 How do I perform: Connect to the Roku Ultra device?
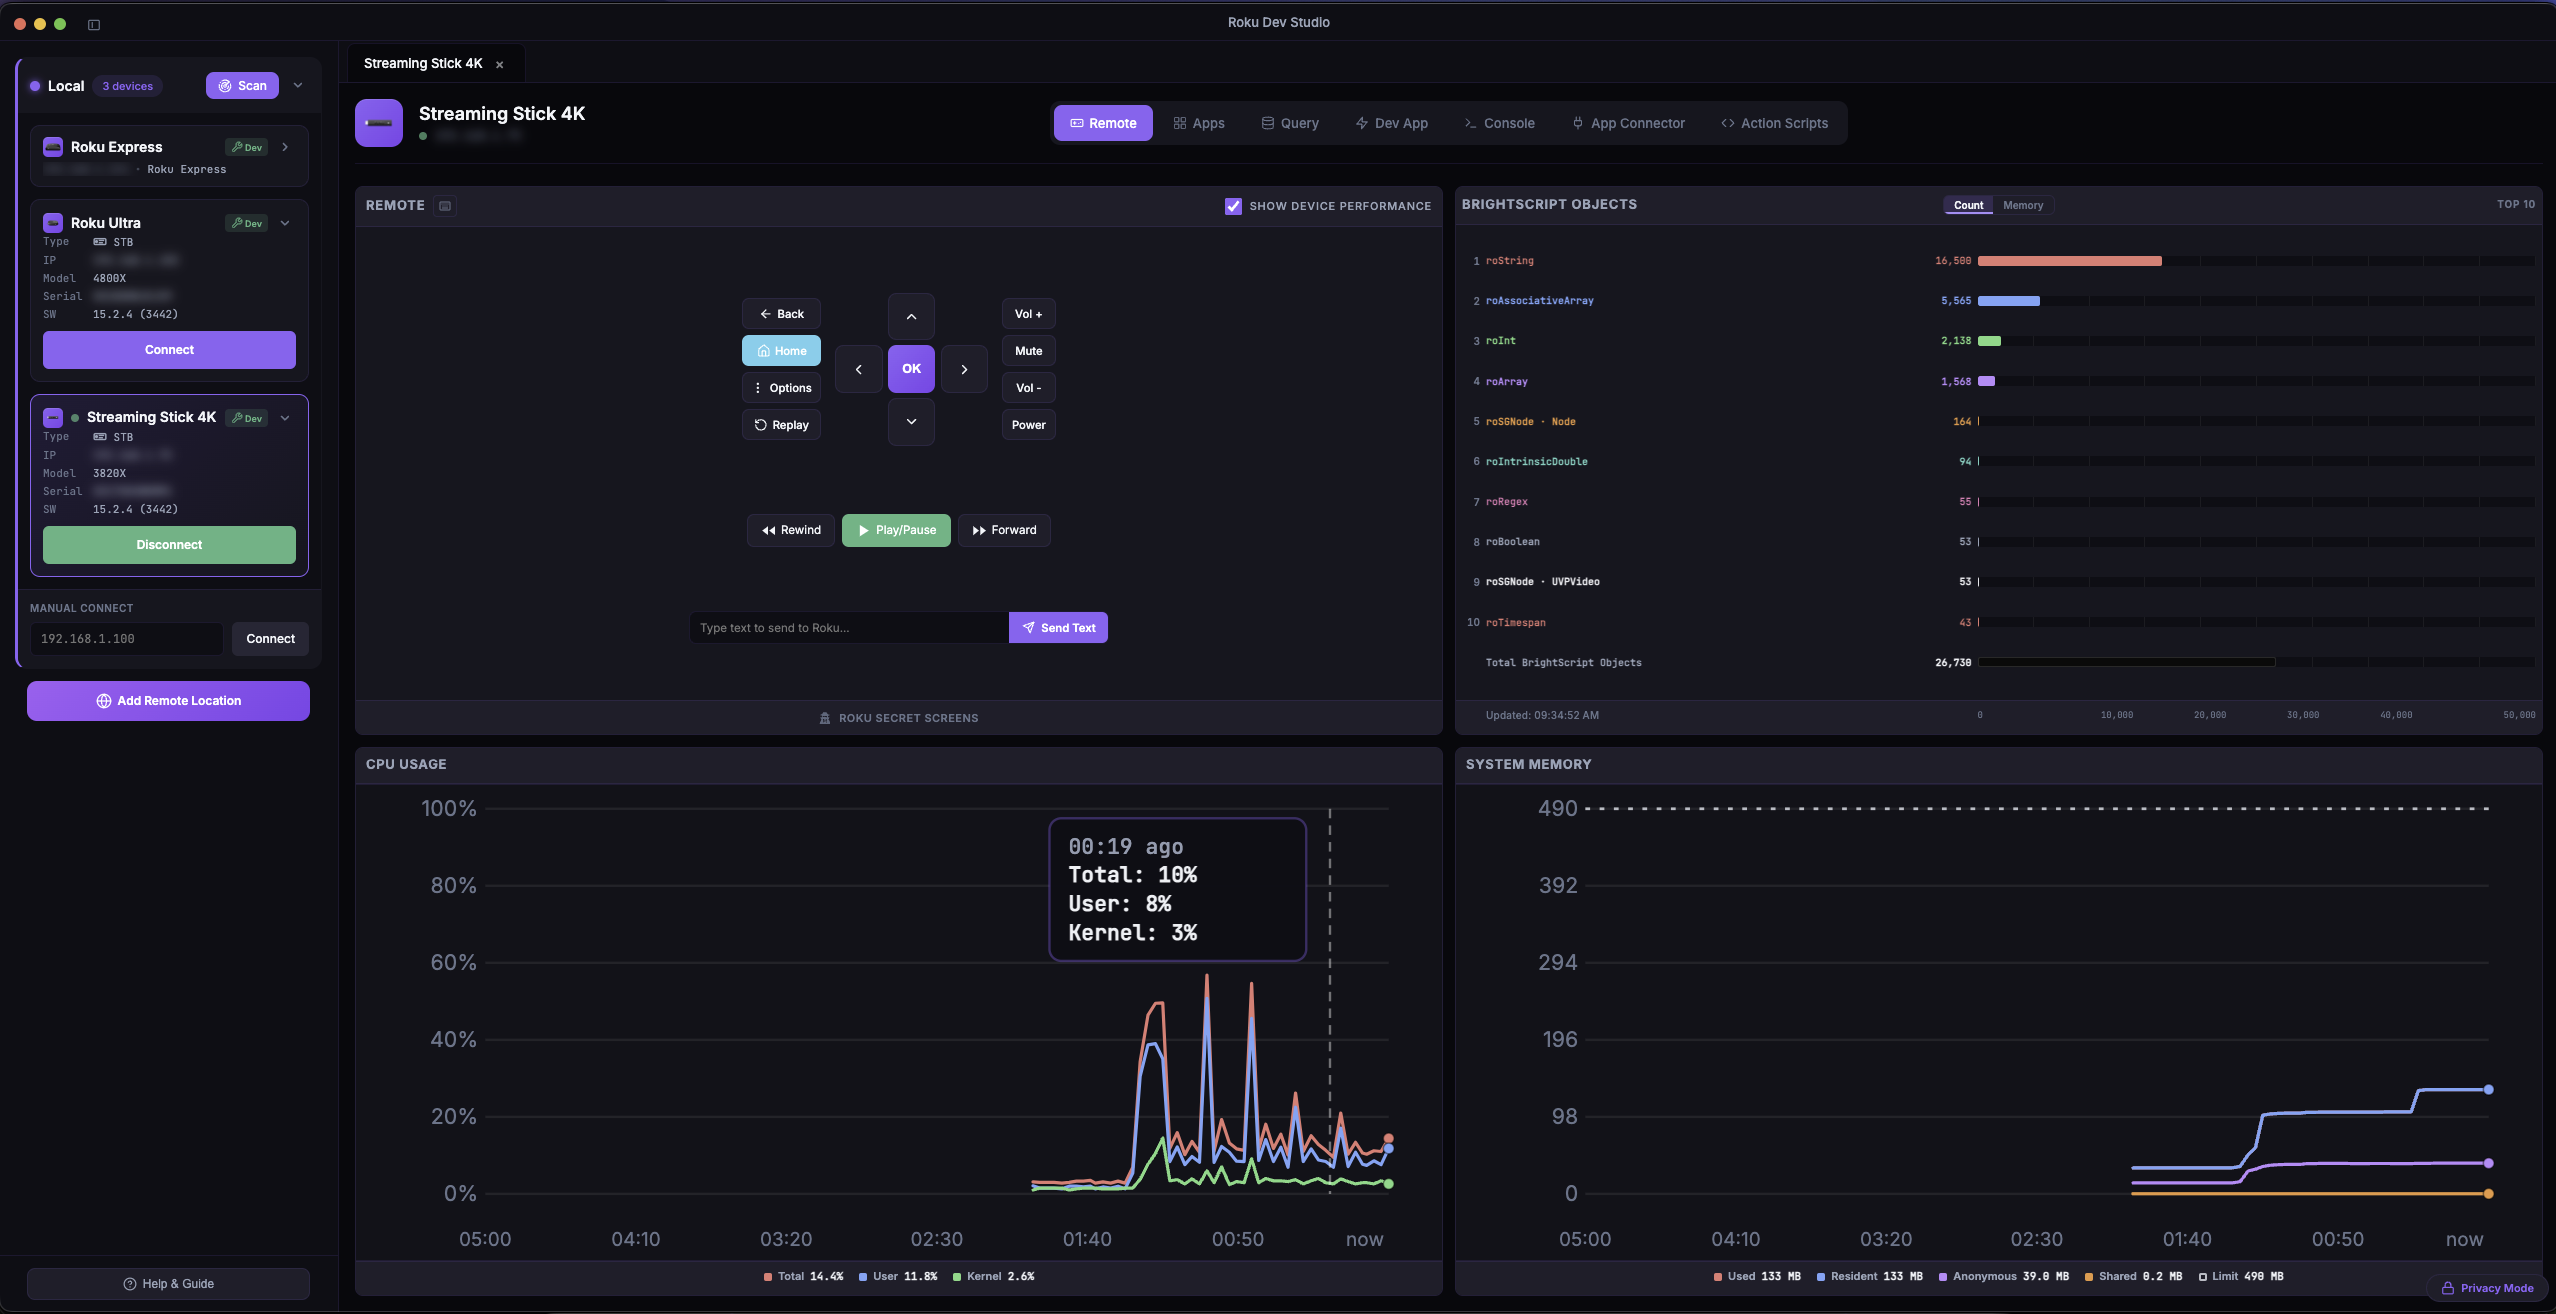point(169,350)
